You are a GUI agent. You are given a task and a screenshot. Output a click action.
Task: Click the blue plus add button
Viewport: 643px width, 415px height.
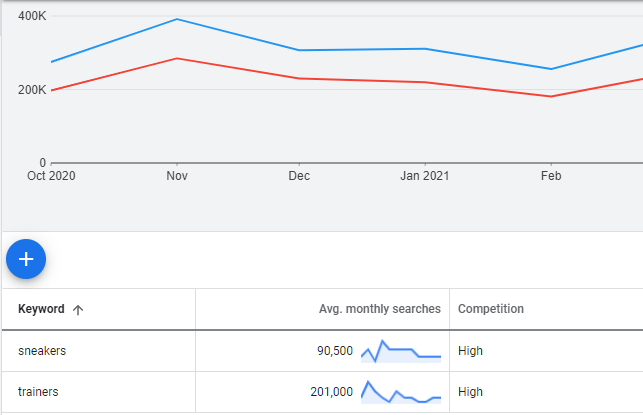tap(26, 259)
